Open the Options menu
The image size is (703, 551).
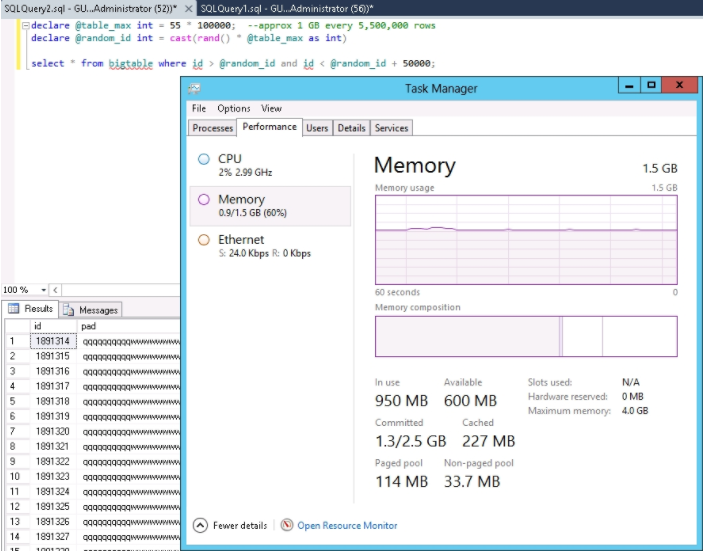[x=233, y=108]
